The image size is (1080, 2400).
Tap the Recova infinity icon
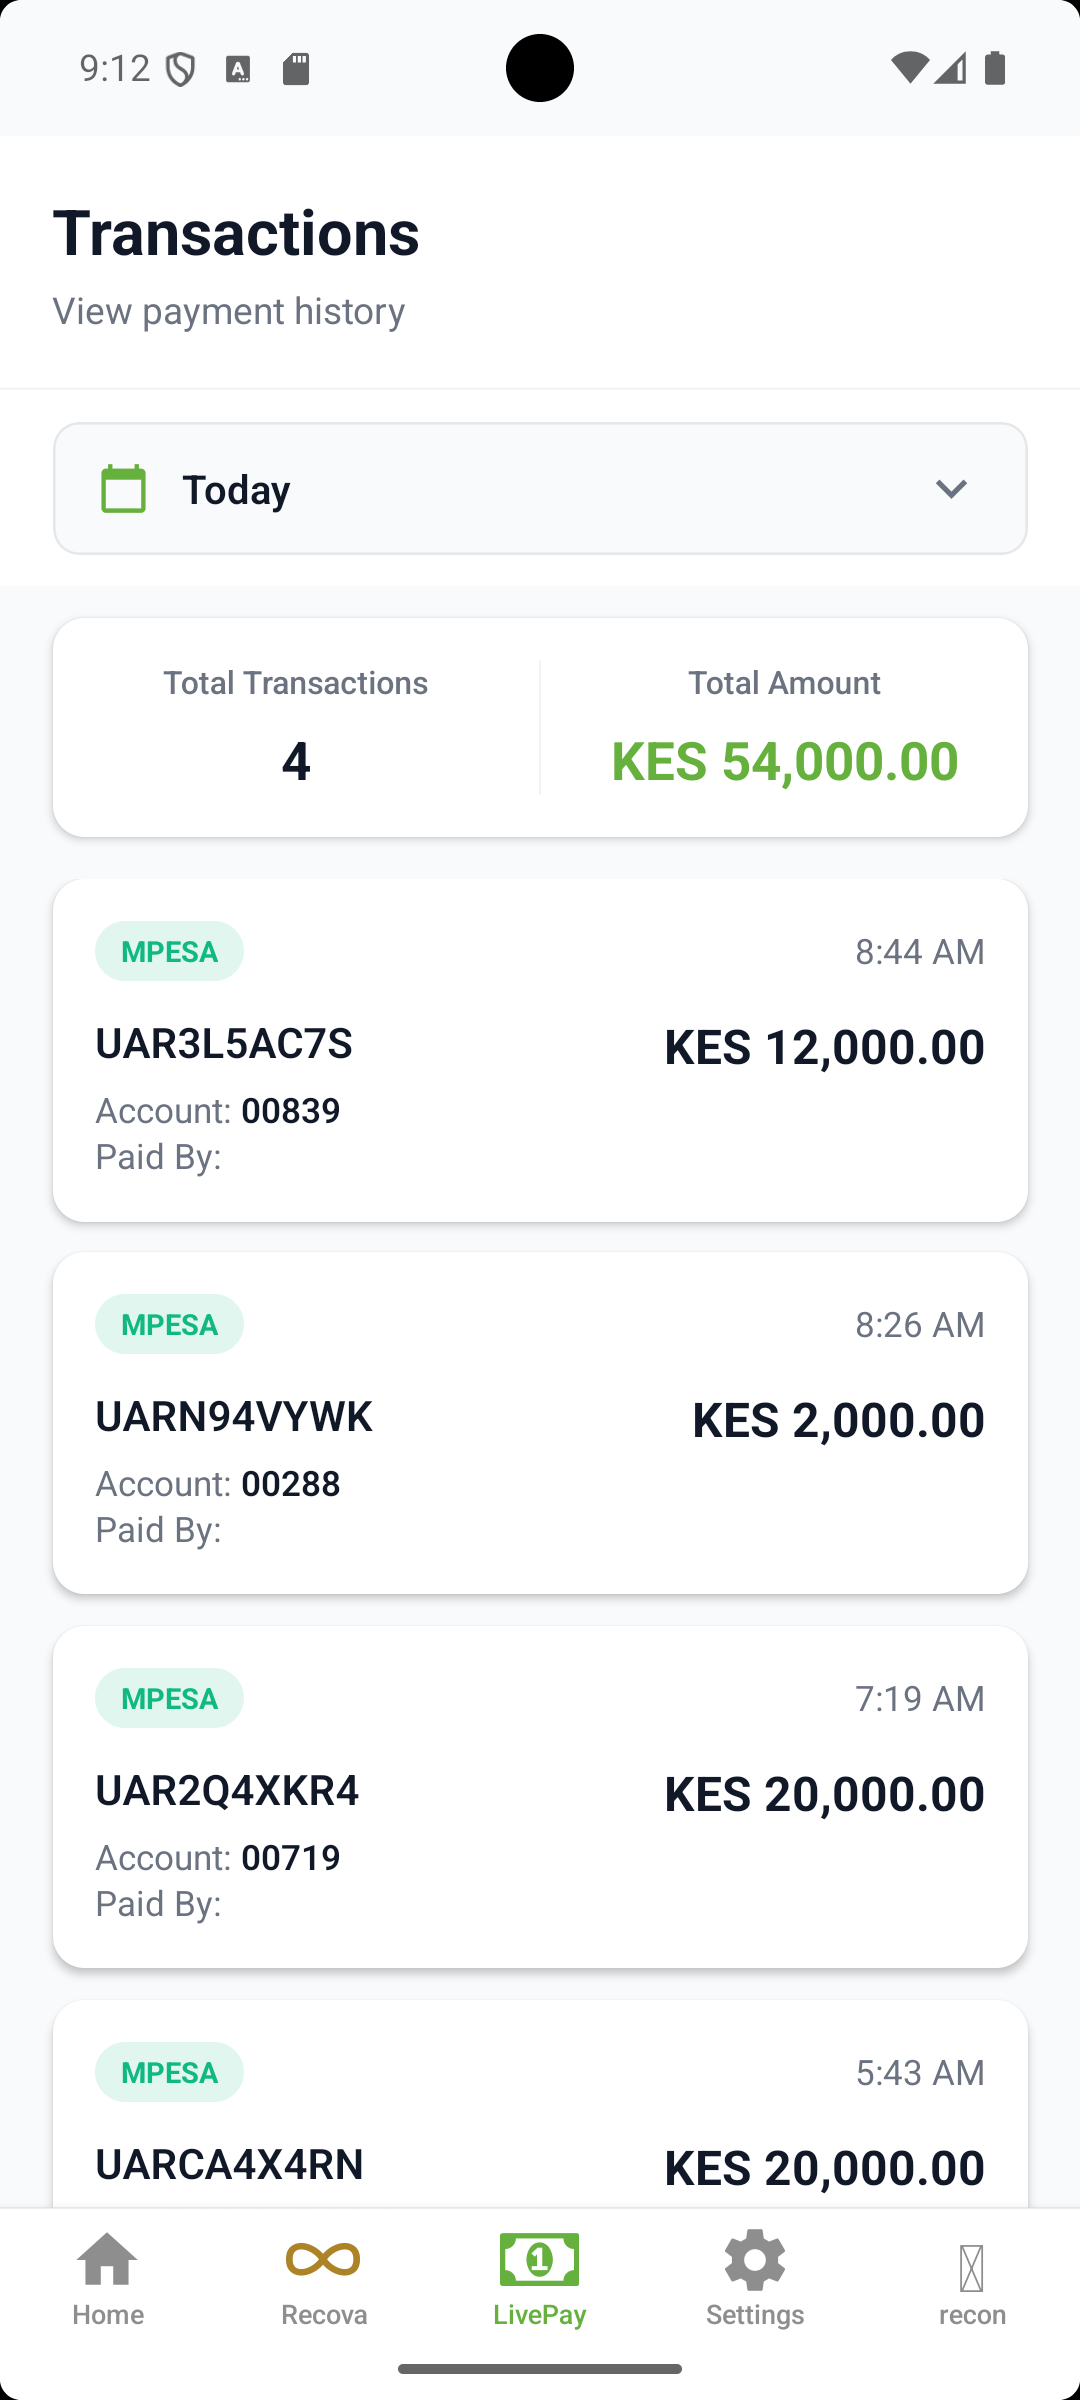(x=323, y=2259)
